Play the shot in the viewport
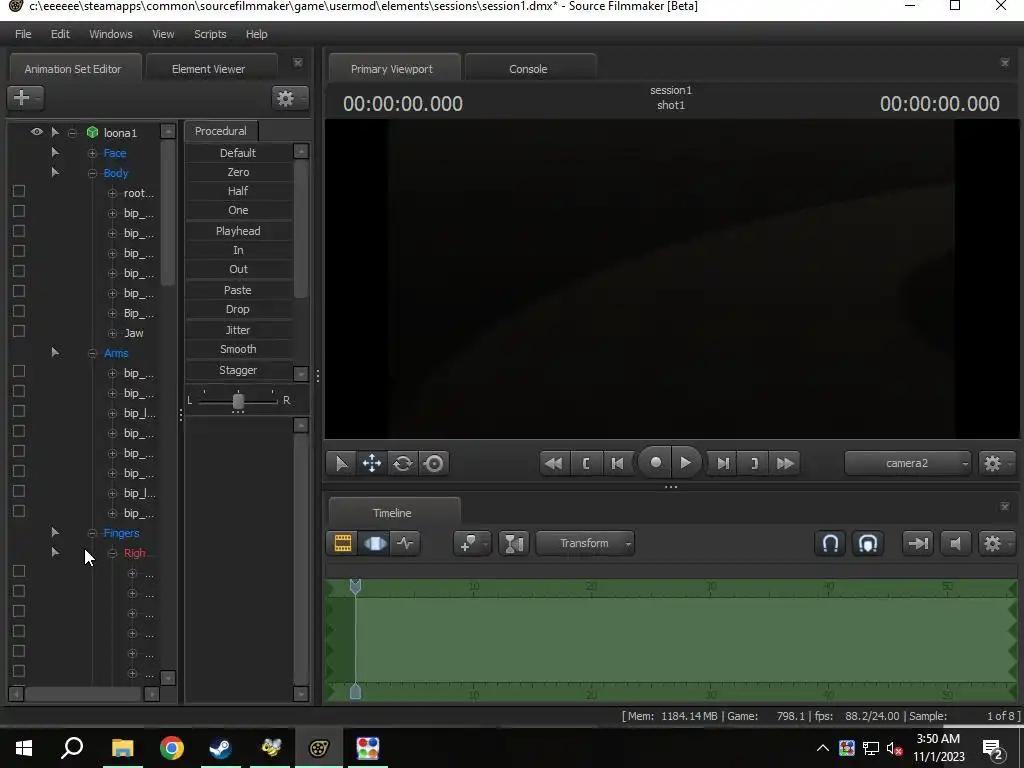 (685, 463)
